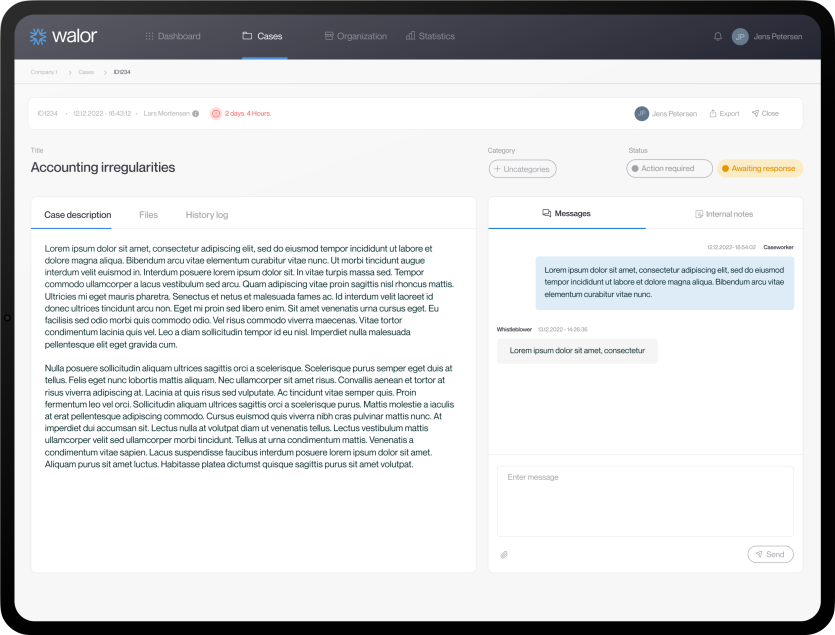Click the Company 1 breadcrumb
This screenshot has height=635, width=835.
[44, 72]
